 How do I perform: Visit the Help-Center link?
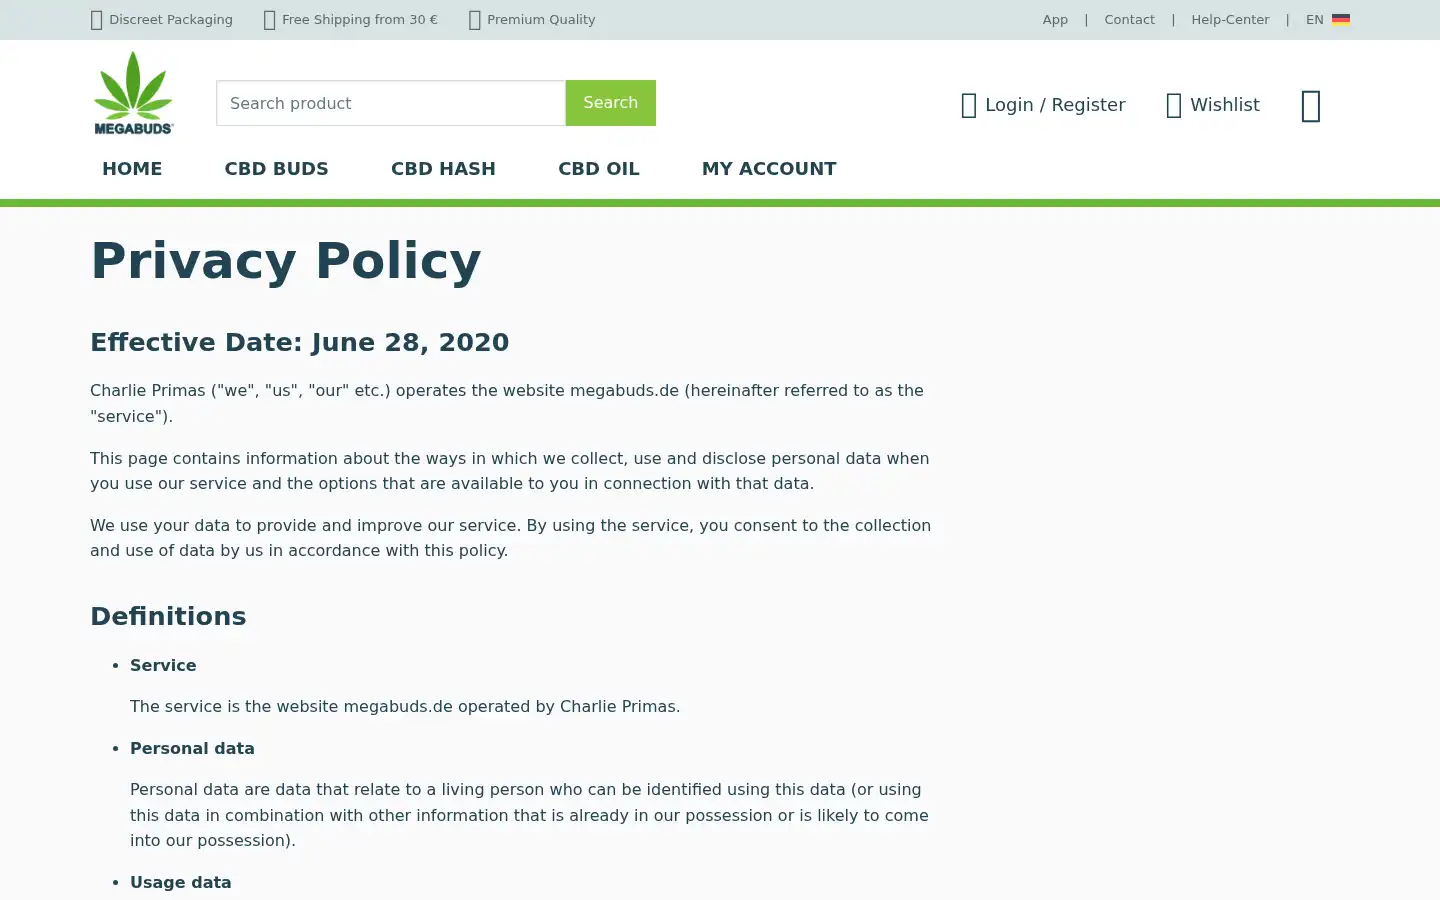pos(1230,19)
